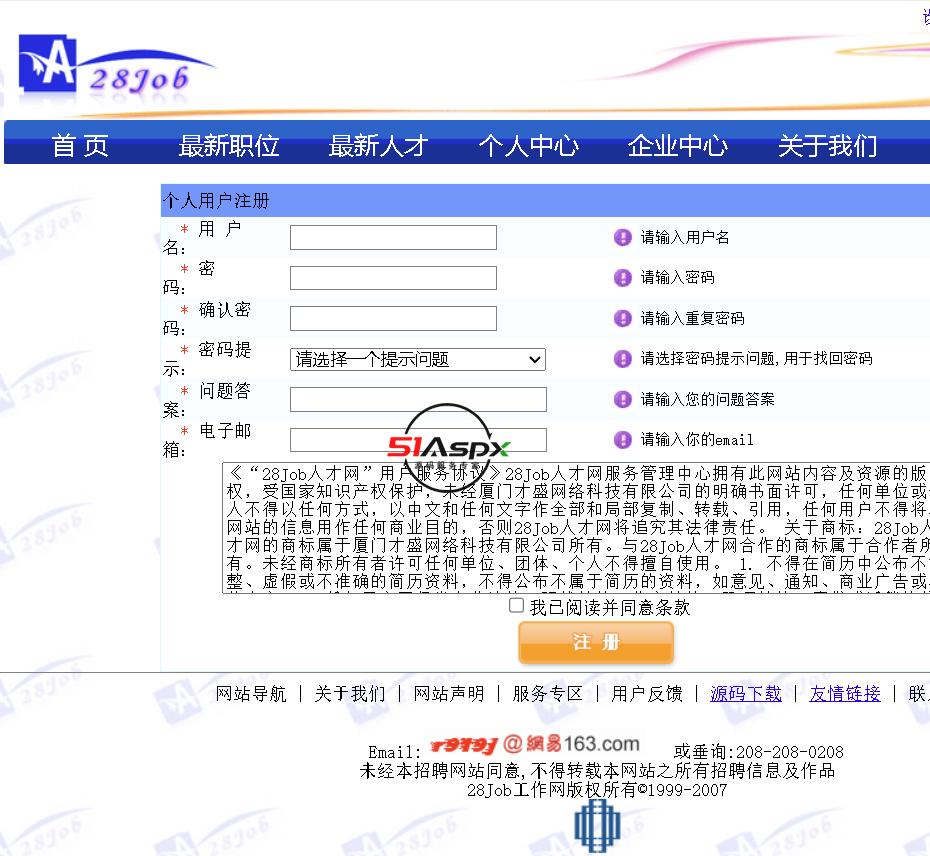The height and width of the screenshot is (856, 930).
Task: Open the 最新人才 menu item
Action: coord(378,145)
